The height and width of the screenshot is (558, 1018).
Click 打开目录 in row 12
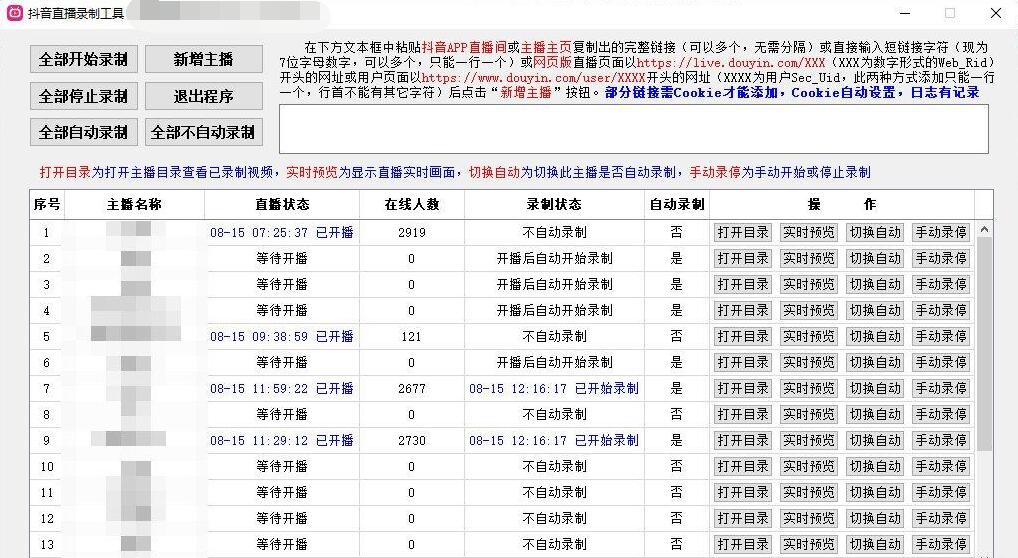click(743, 518)
